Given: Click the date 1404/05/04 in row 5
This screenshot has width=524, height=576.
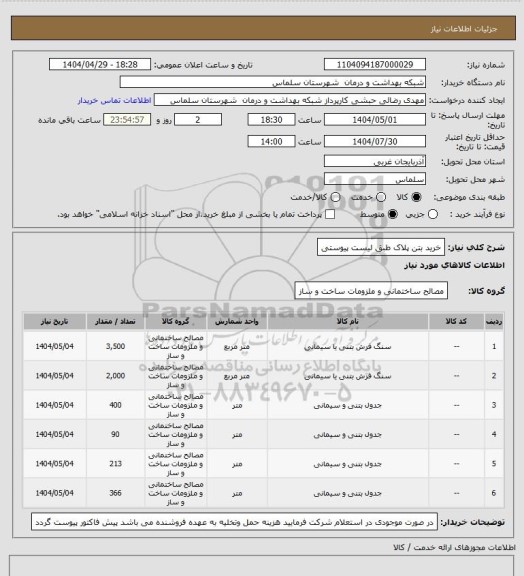Looking at the screenshot, I should pyautogui.click(x=54, y=464).
